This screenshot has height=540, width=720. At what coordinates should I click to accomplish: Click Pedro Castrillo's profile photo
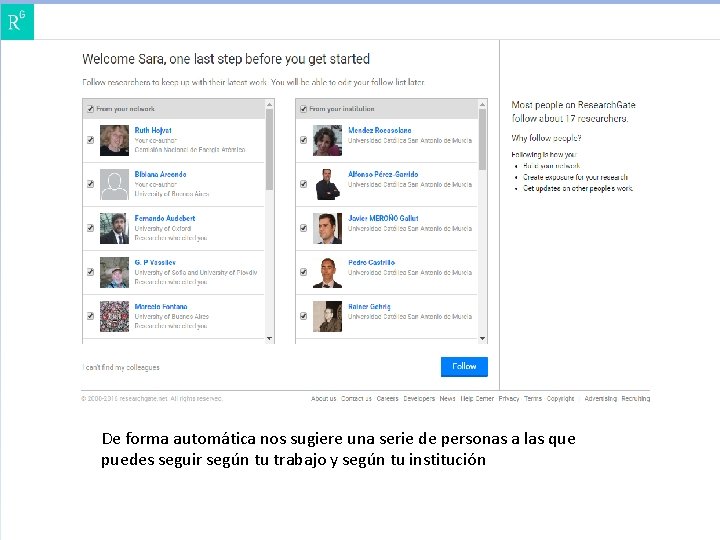click(x=327, y=272)
